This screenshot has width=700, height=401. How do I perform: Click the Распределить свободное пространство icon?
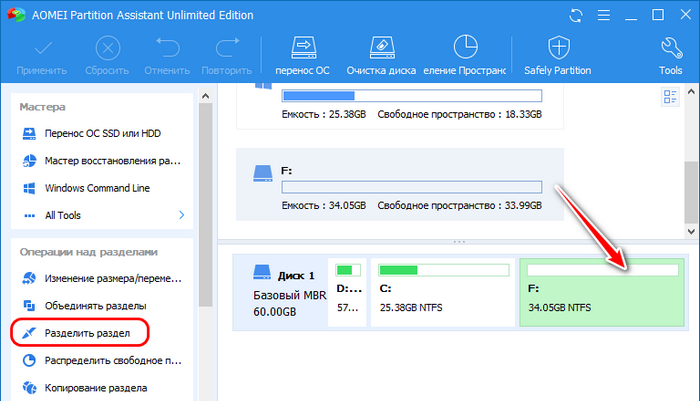(29, 360)
